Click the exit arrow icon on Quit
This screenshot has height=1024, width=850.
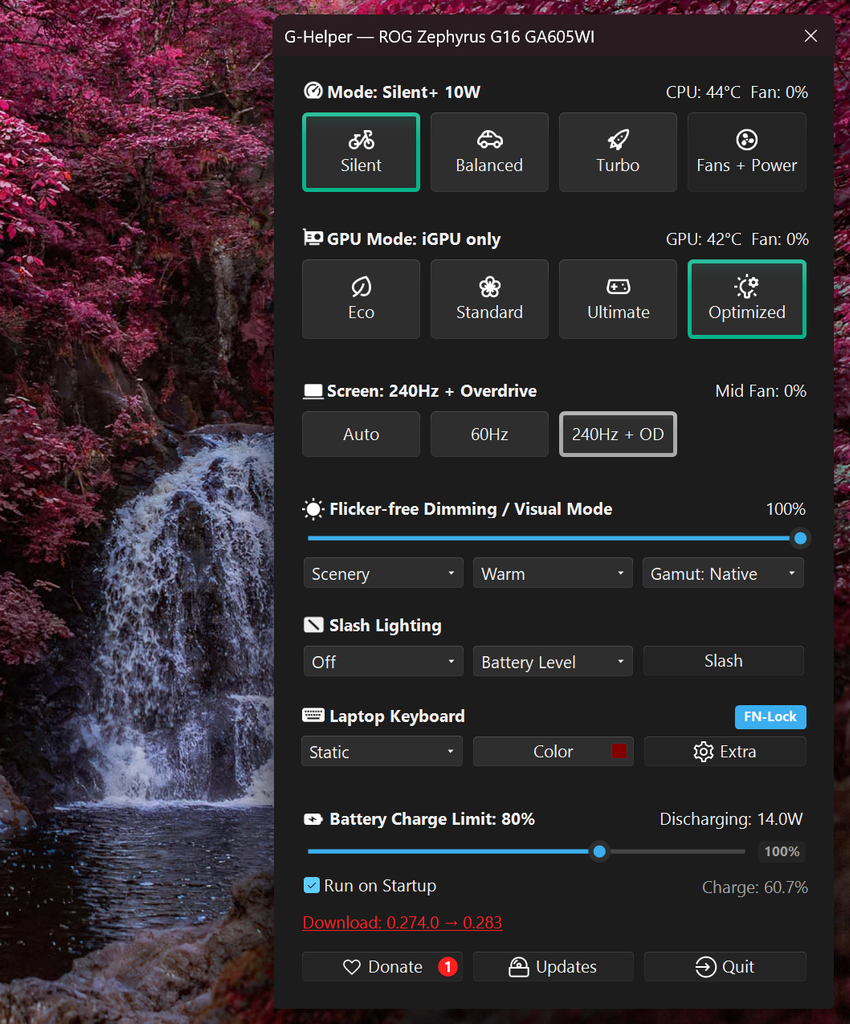point(706,967)
